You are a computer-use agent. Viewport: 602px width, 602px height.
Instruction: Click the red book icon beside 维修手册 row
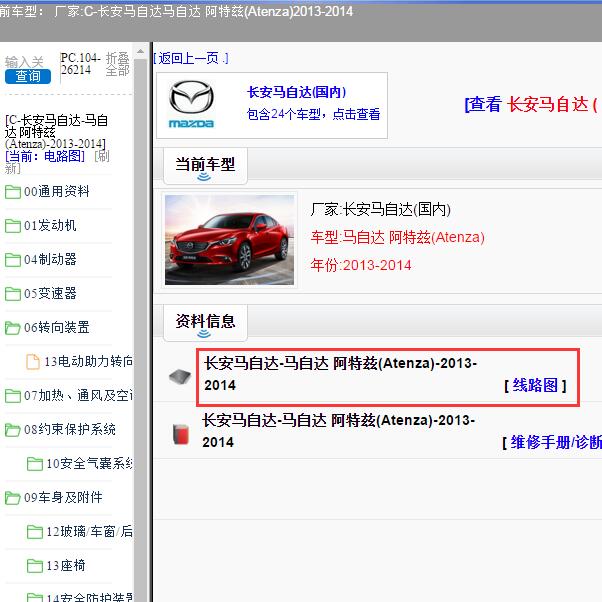(180, 434)
